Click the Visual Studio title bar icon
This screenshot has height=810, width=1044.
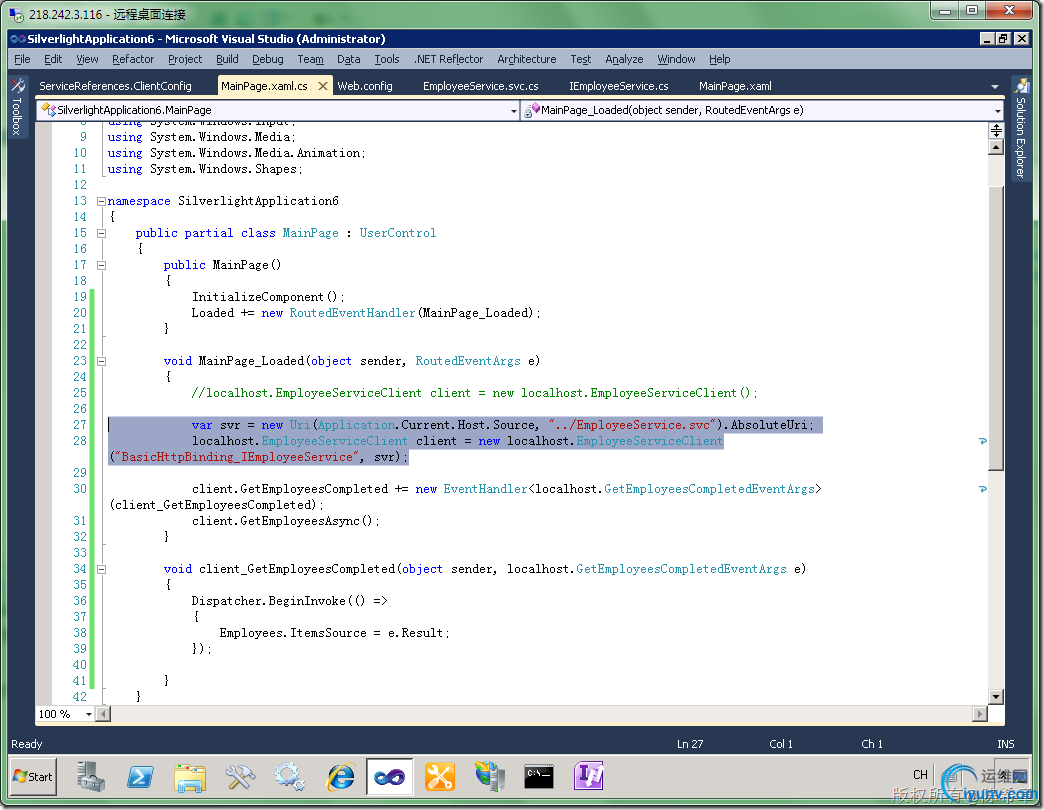click(18, 39)
